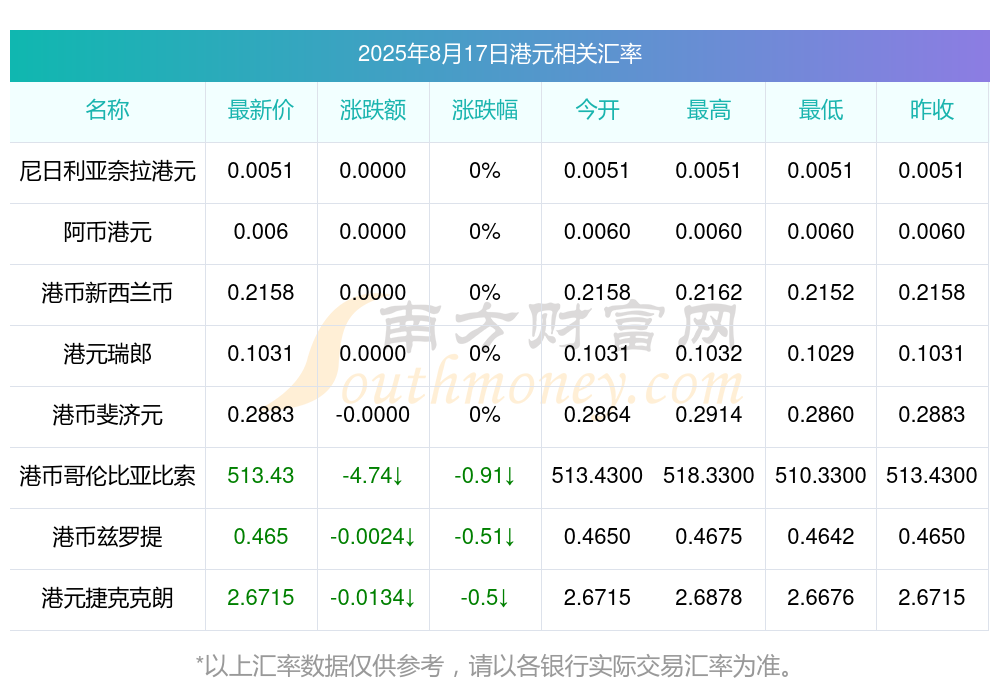Select the high value 0.2162
The width and height of the screenshot is (1000, 698).
[709, 293]
